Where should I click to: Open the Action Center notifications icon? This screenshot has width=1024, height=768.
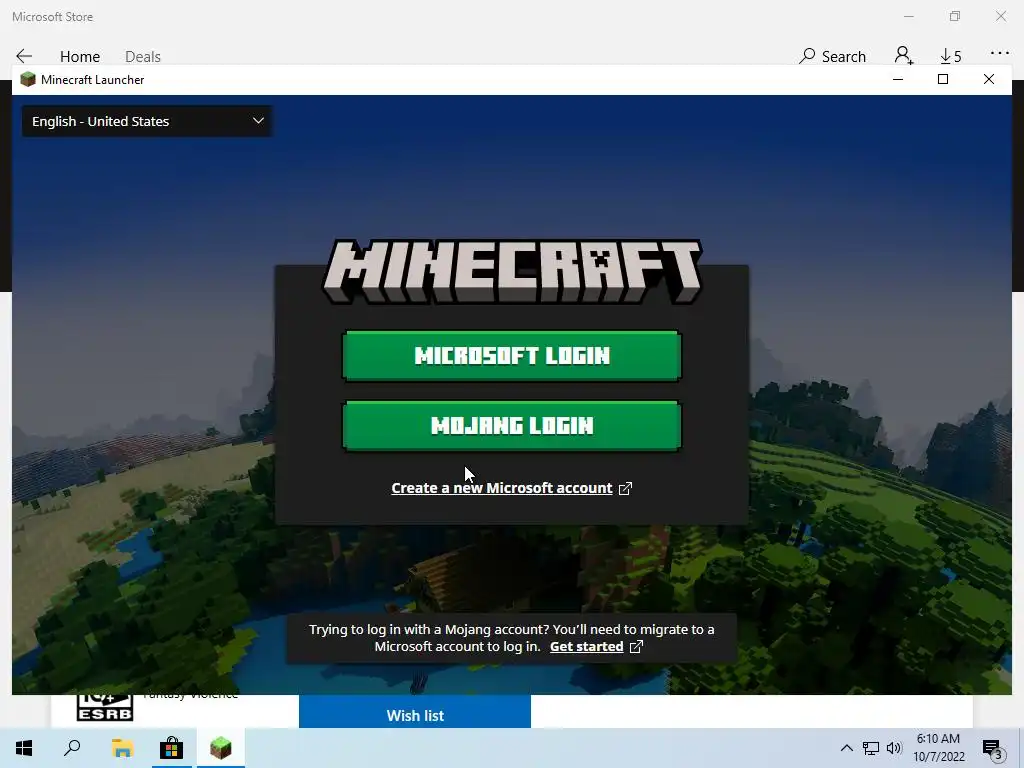(x=992, y=748)
